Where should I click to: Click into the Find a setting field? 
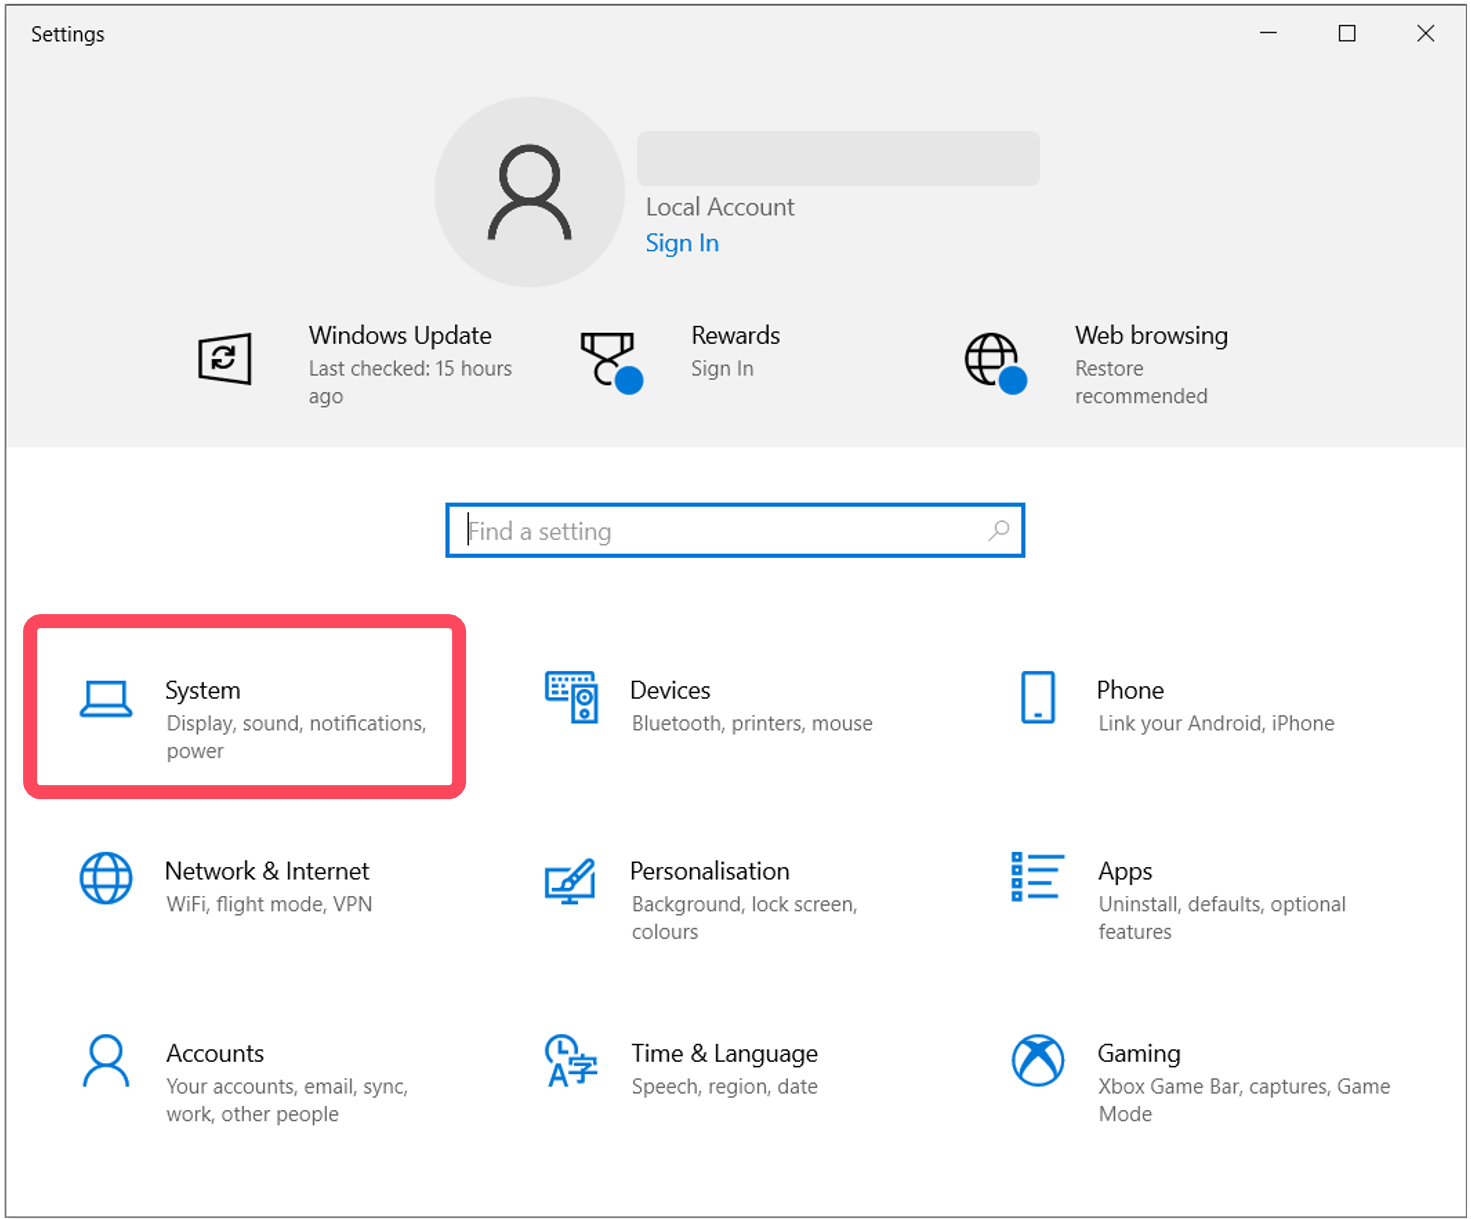[x=735, y=530]
